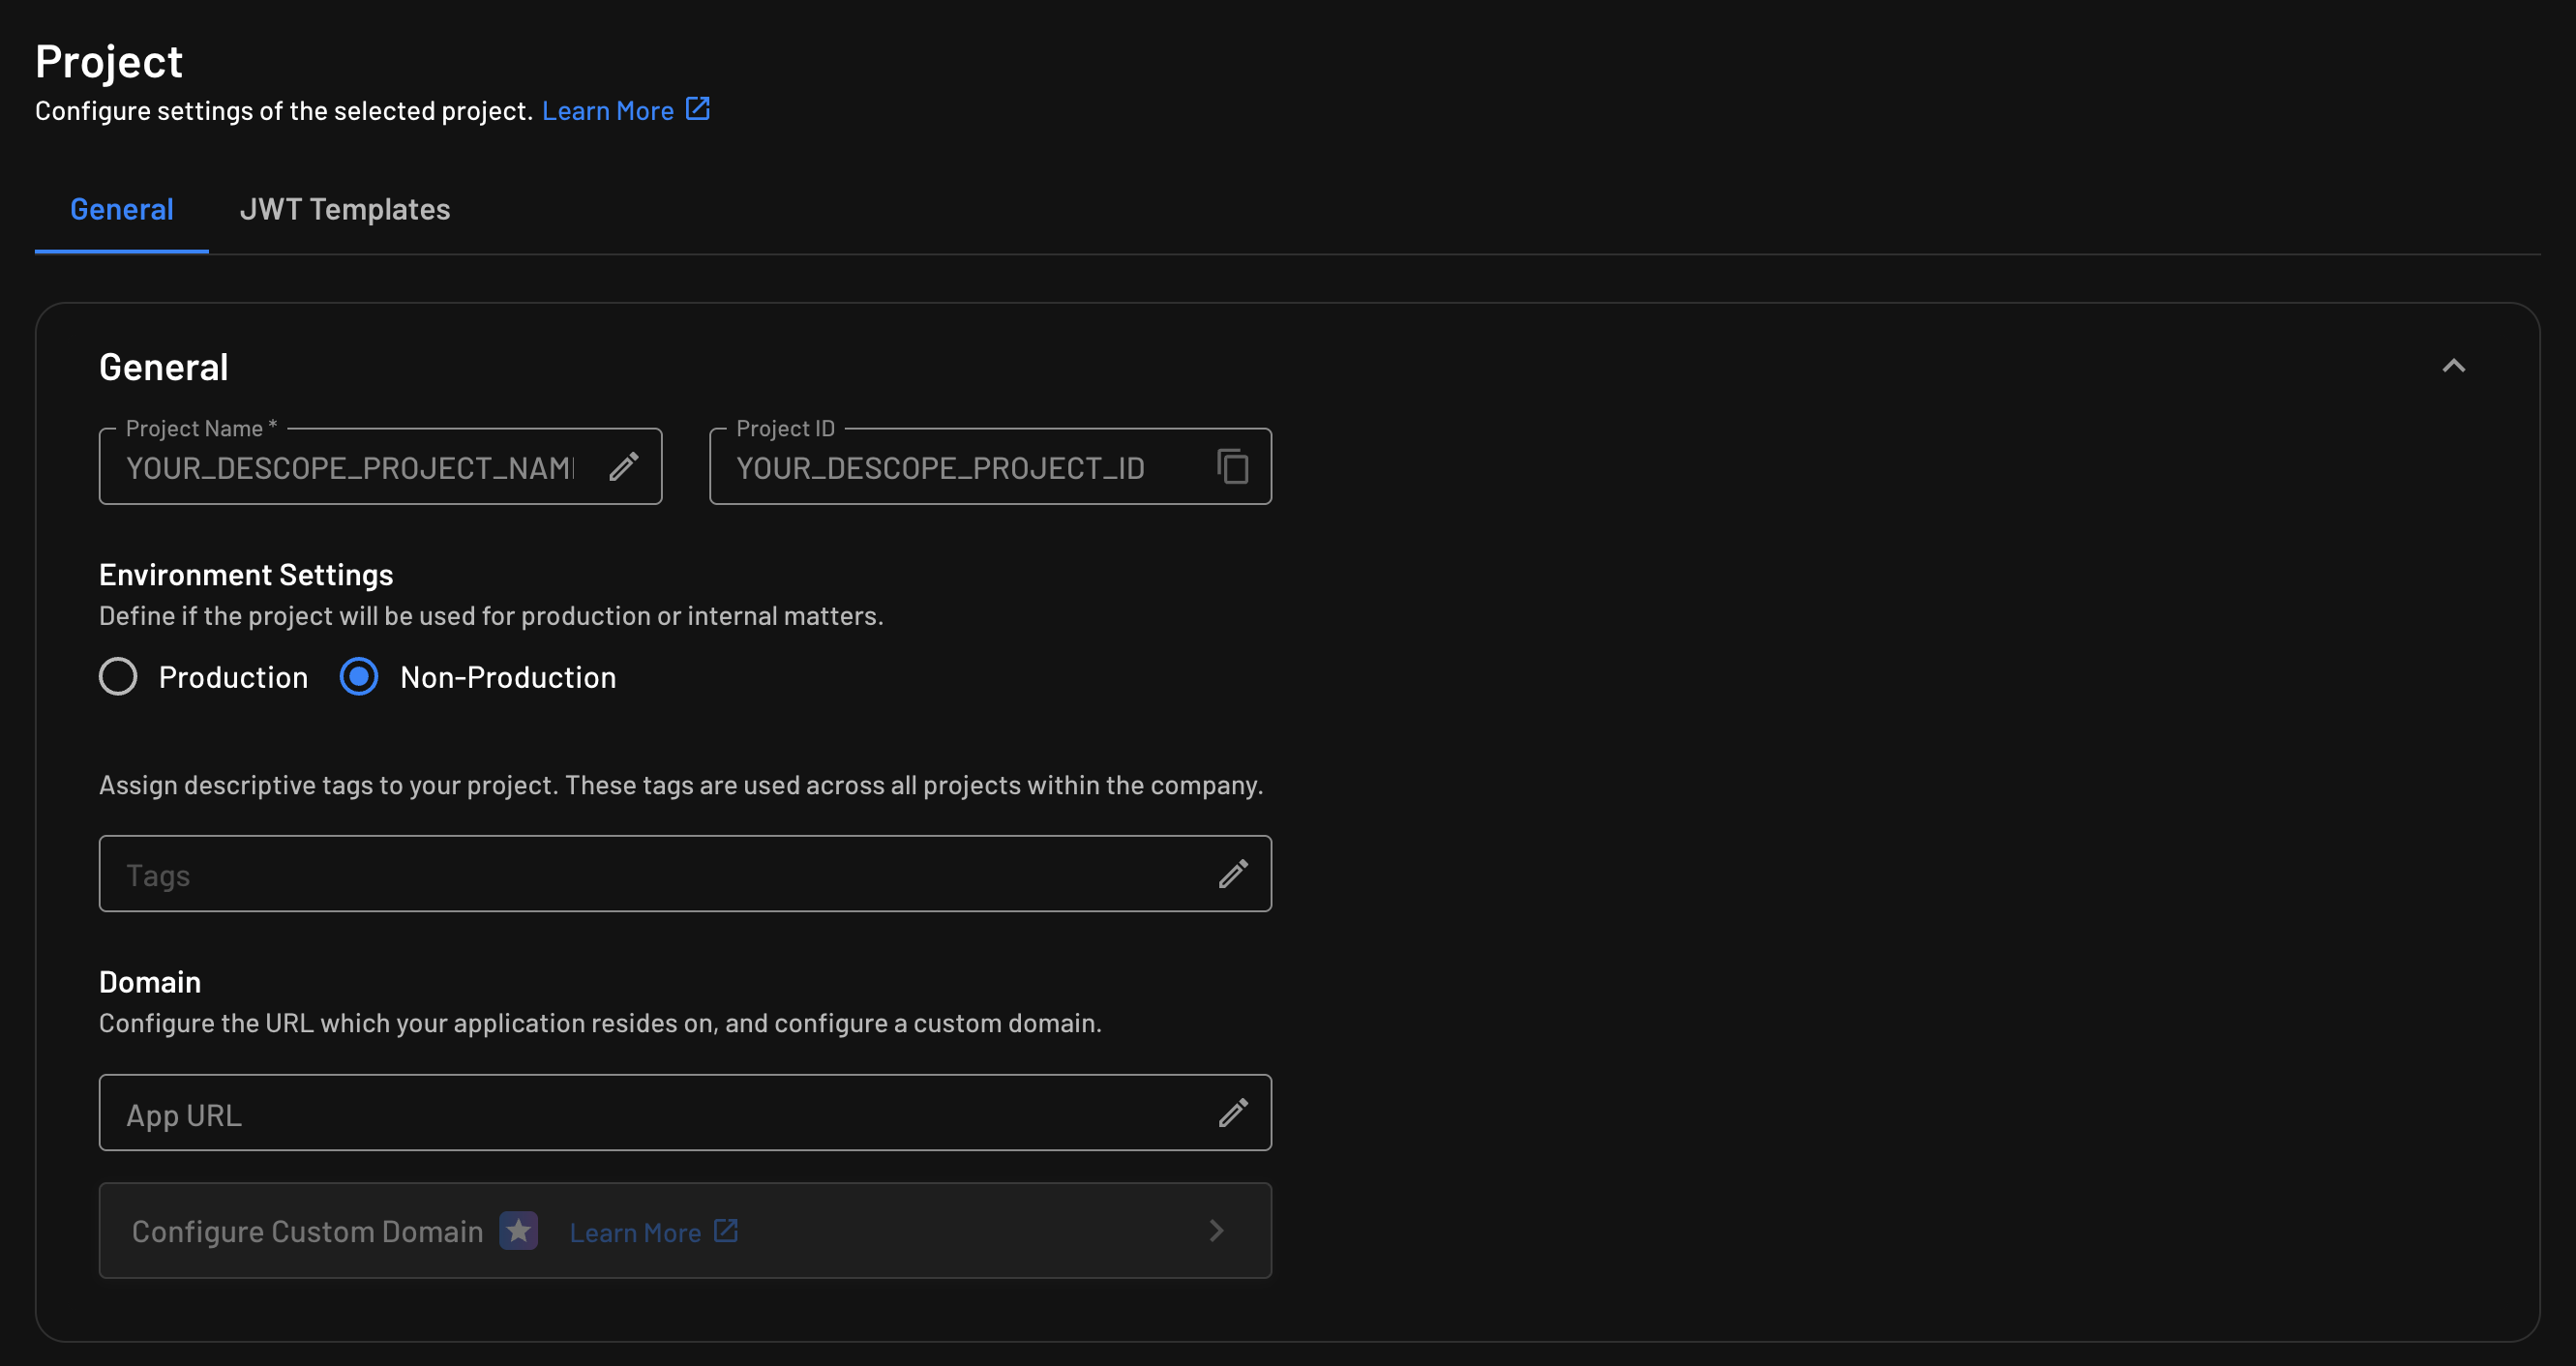The image size is (2576, 1366).
Task: Expand Configure Custom Domain via the arrow chevron
Action: [x=1217, y=1231]
